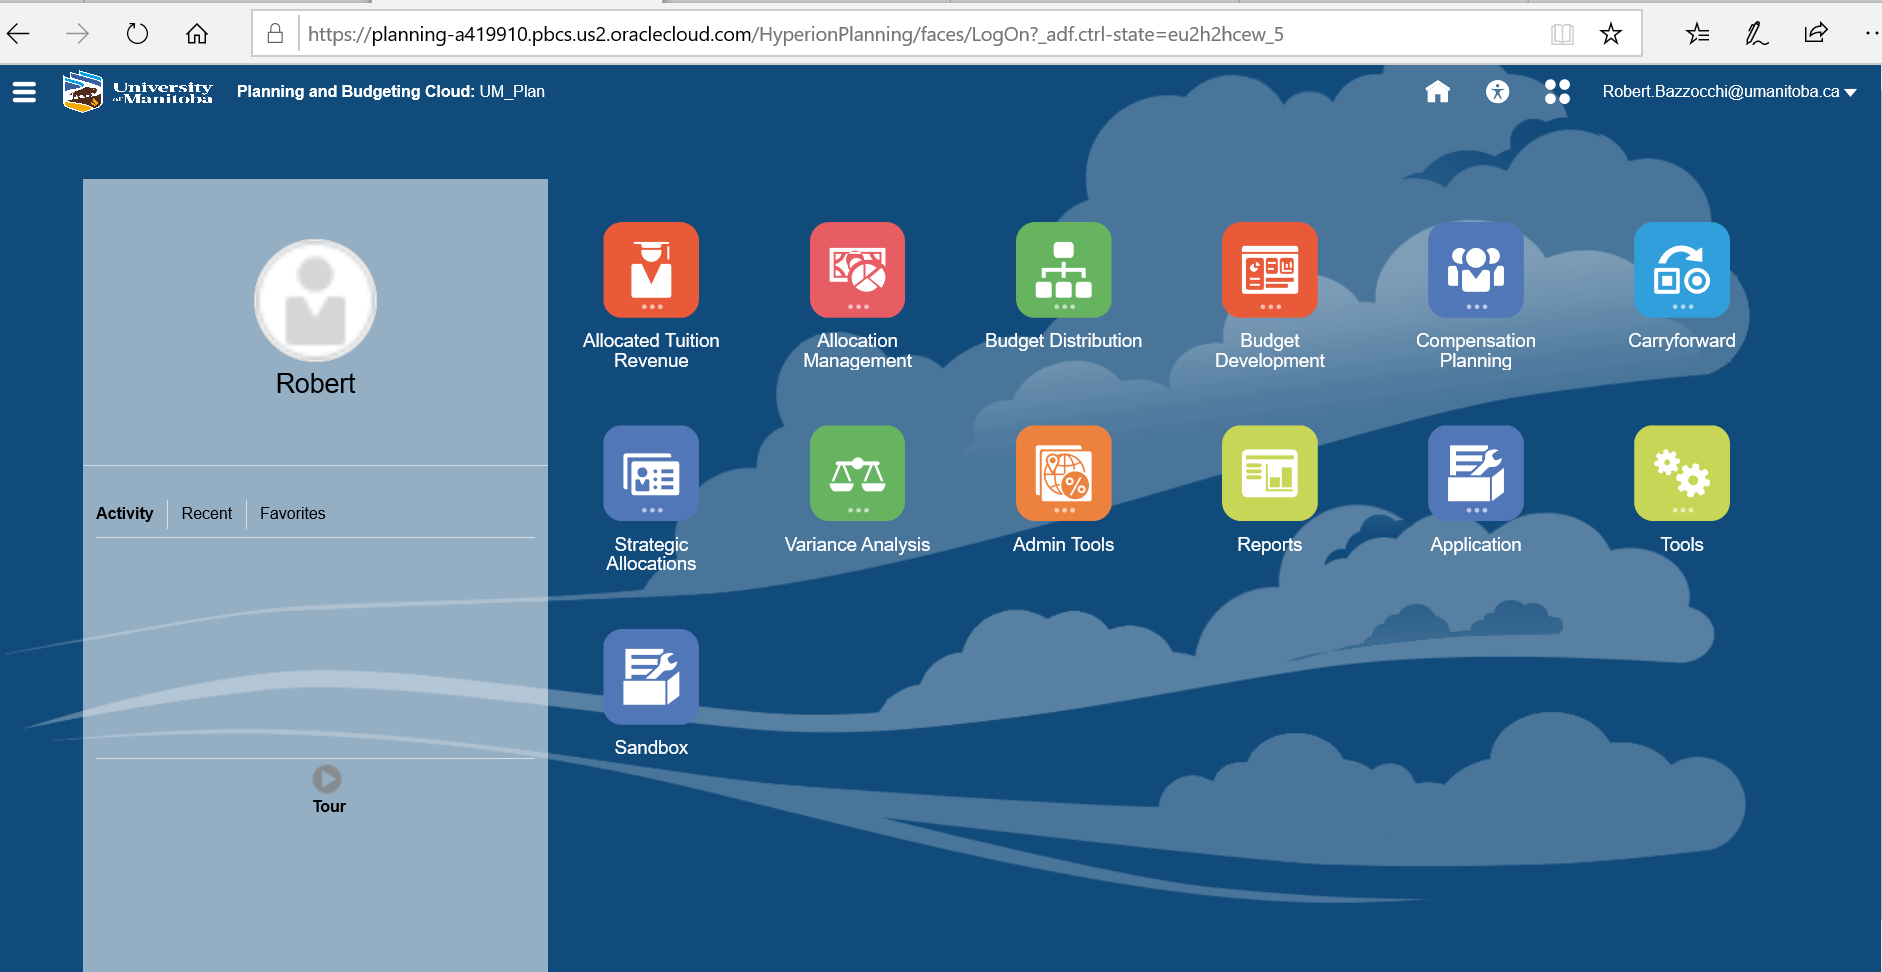Switch to the Recent tab
Image resolution: width=1882 pixels, height=972 pixels.
(206, 513)
